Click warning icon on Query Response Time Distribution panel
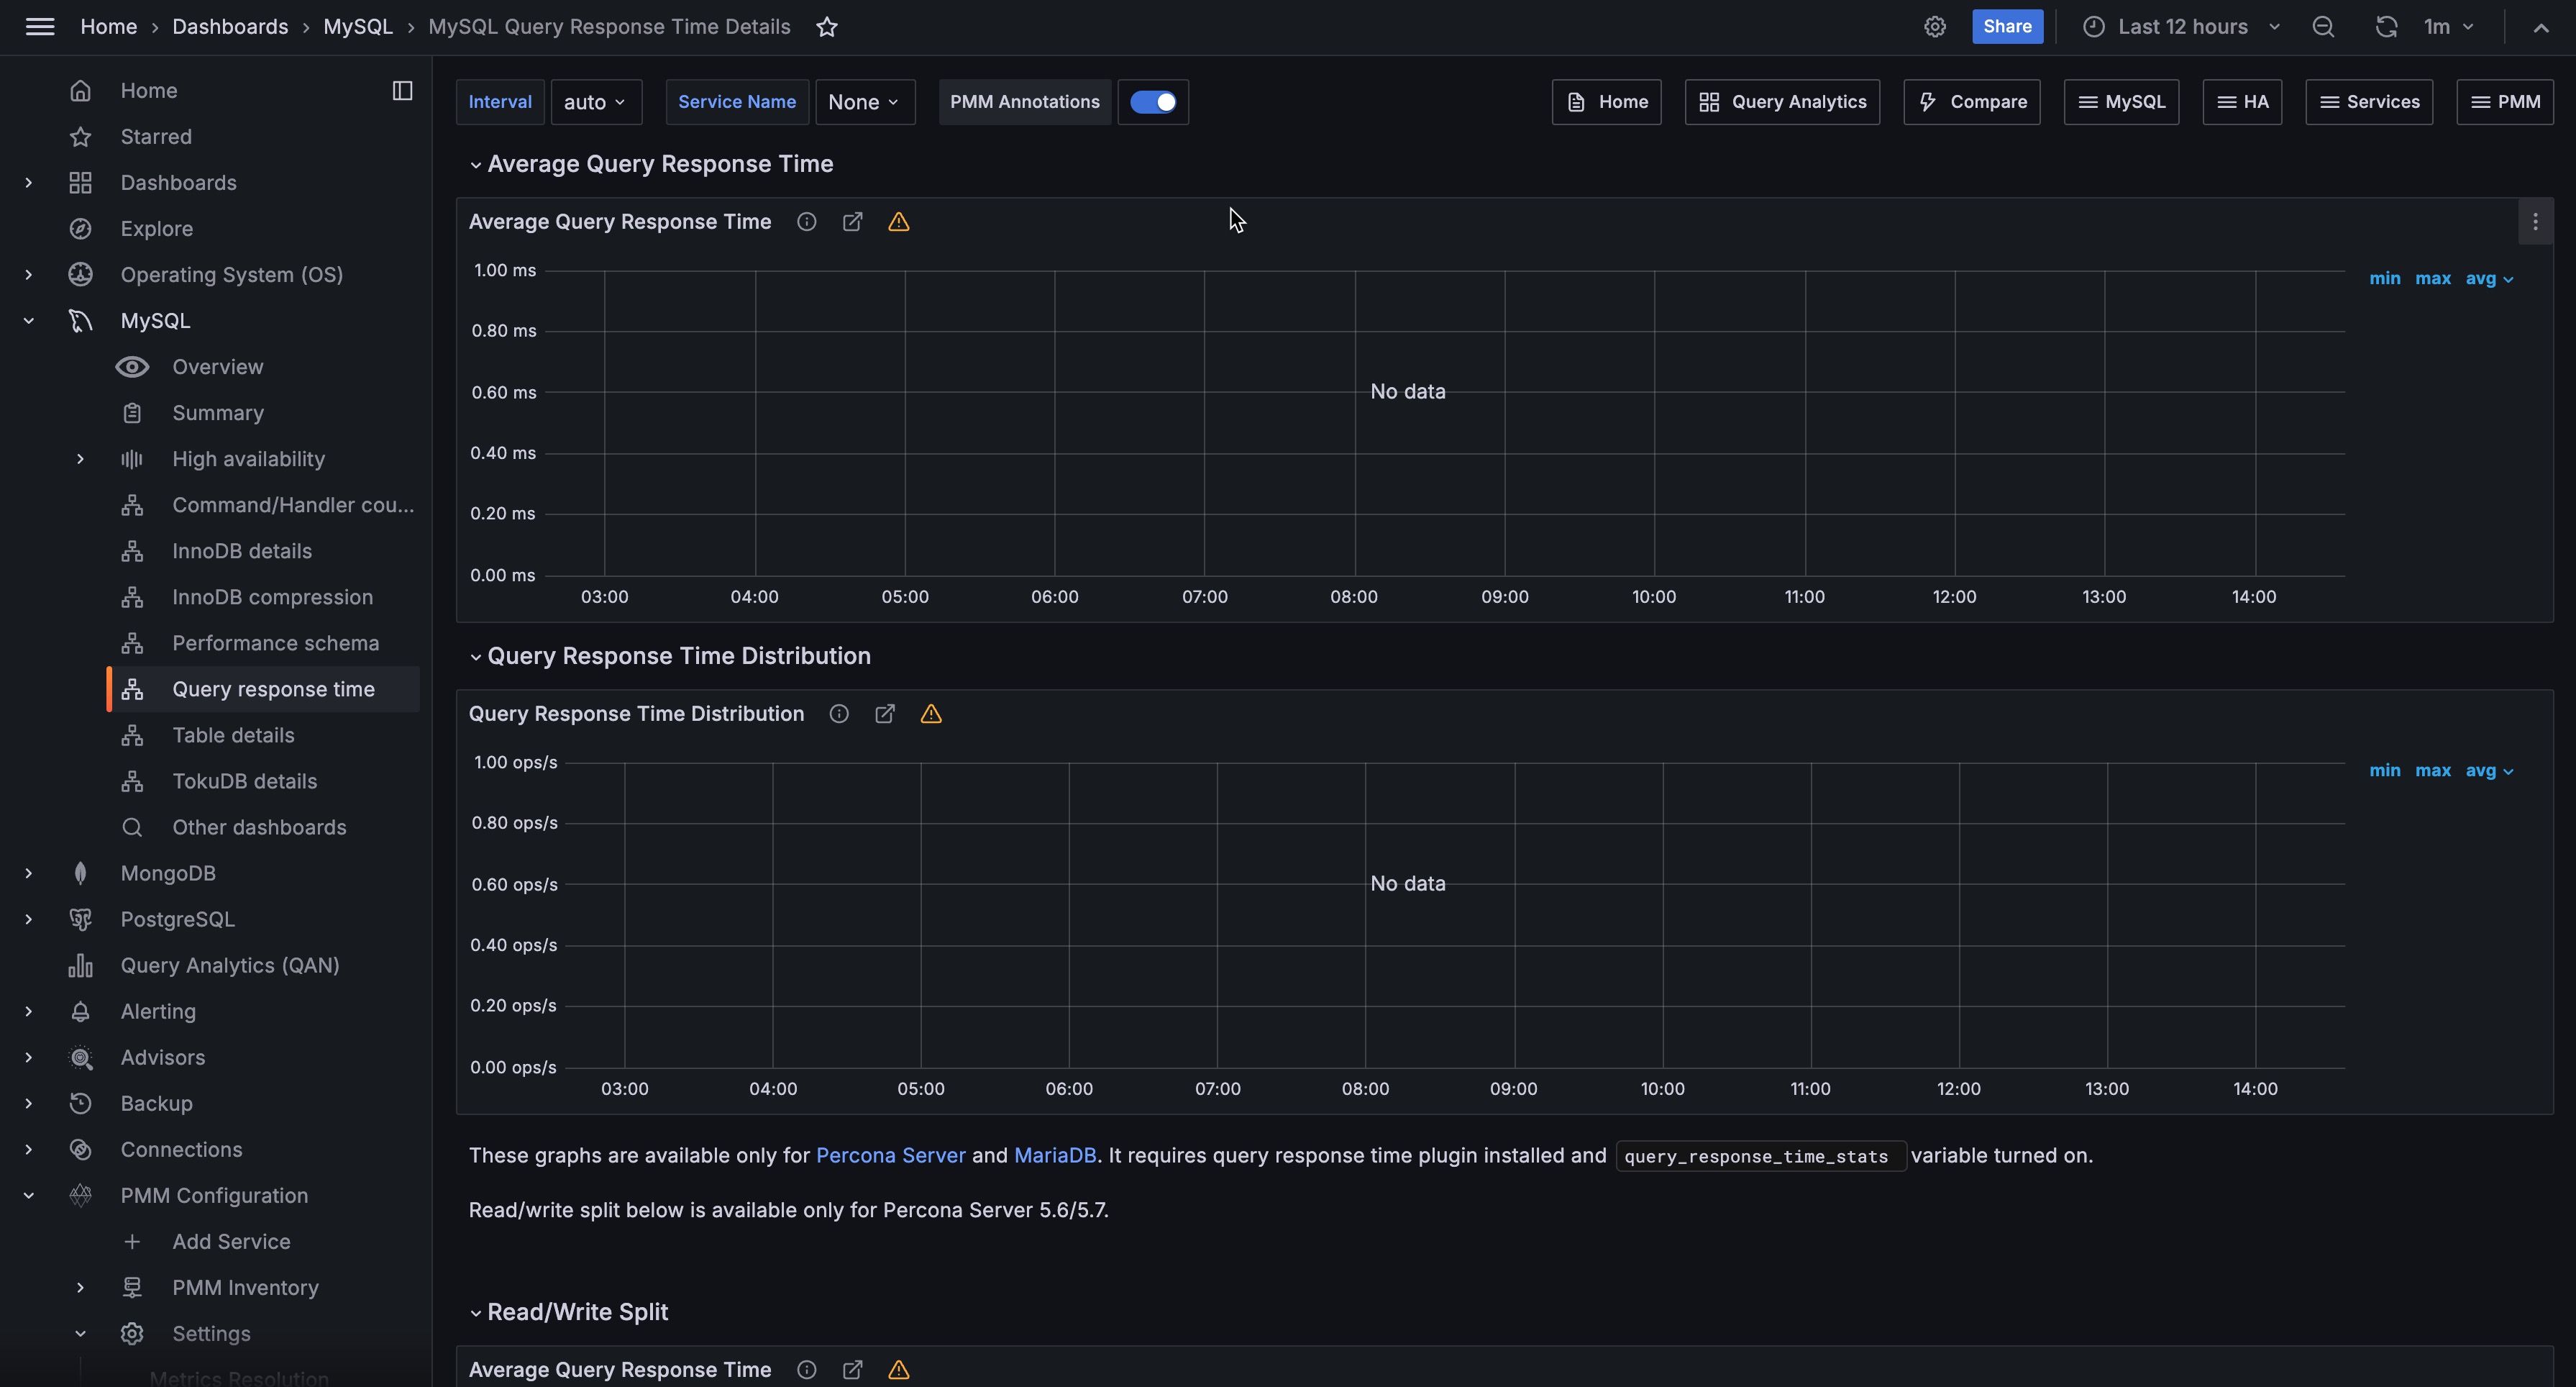 point(930,714)
